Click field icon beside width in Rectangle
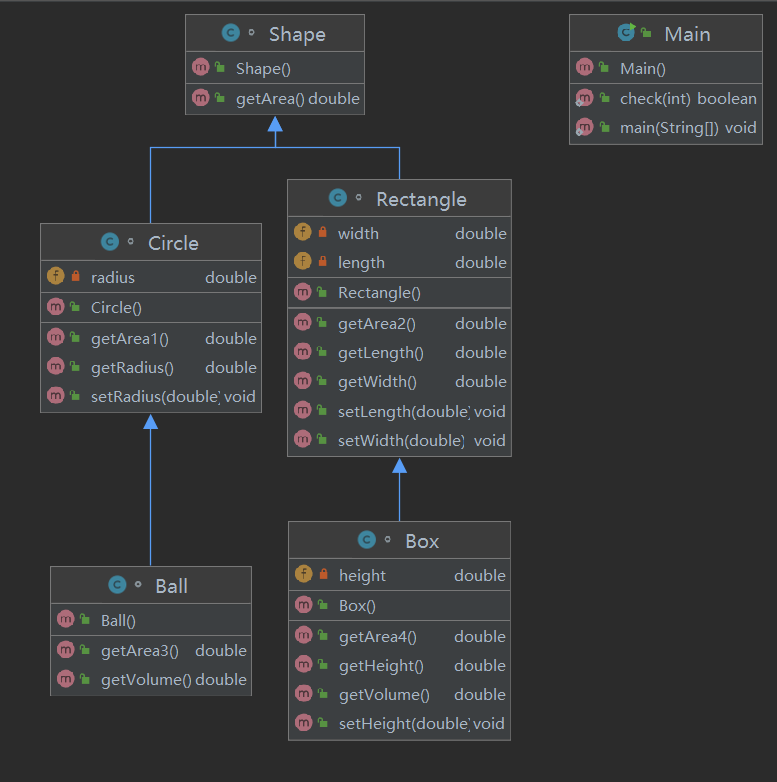 pyautogui.click(x=303, y=232)
